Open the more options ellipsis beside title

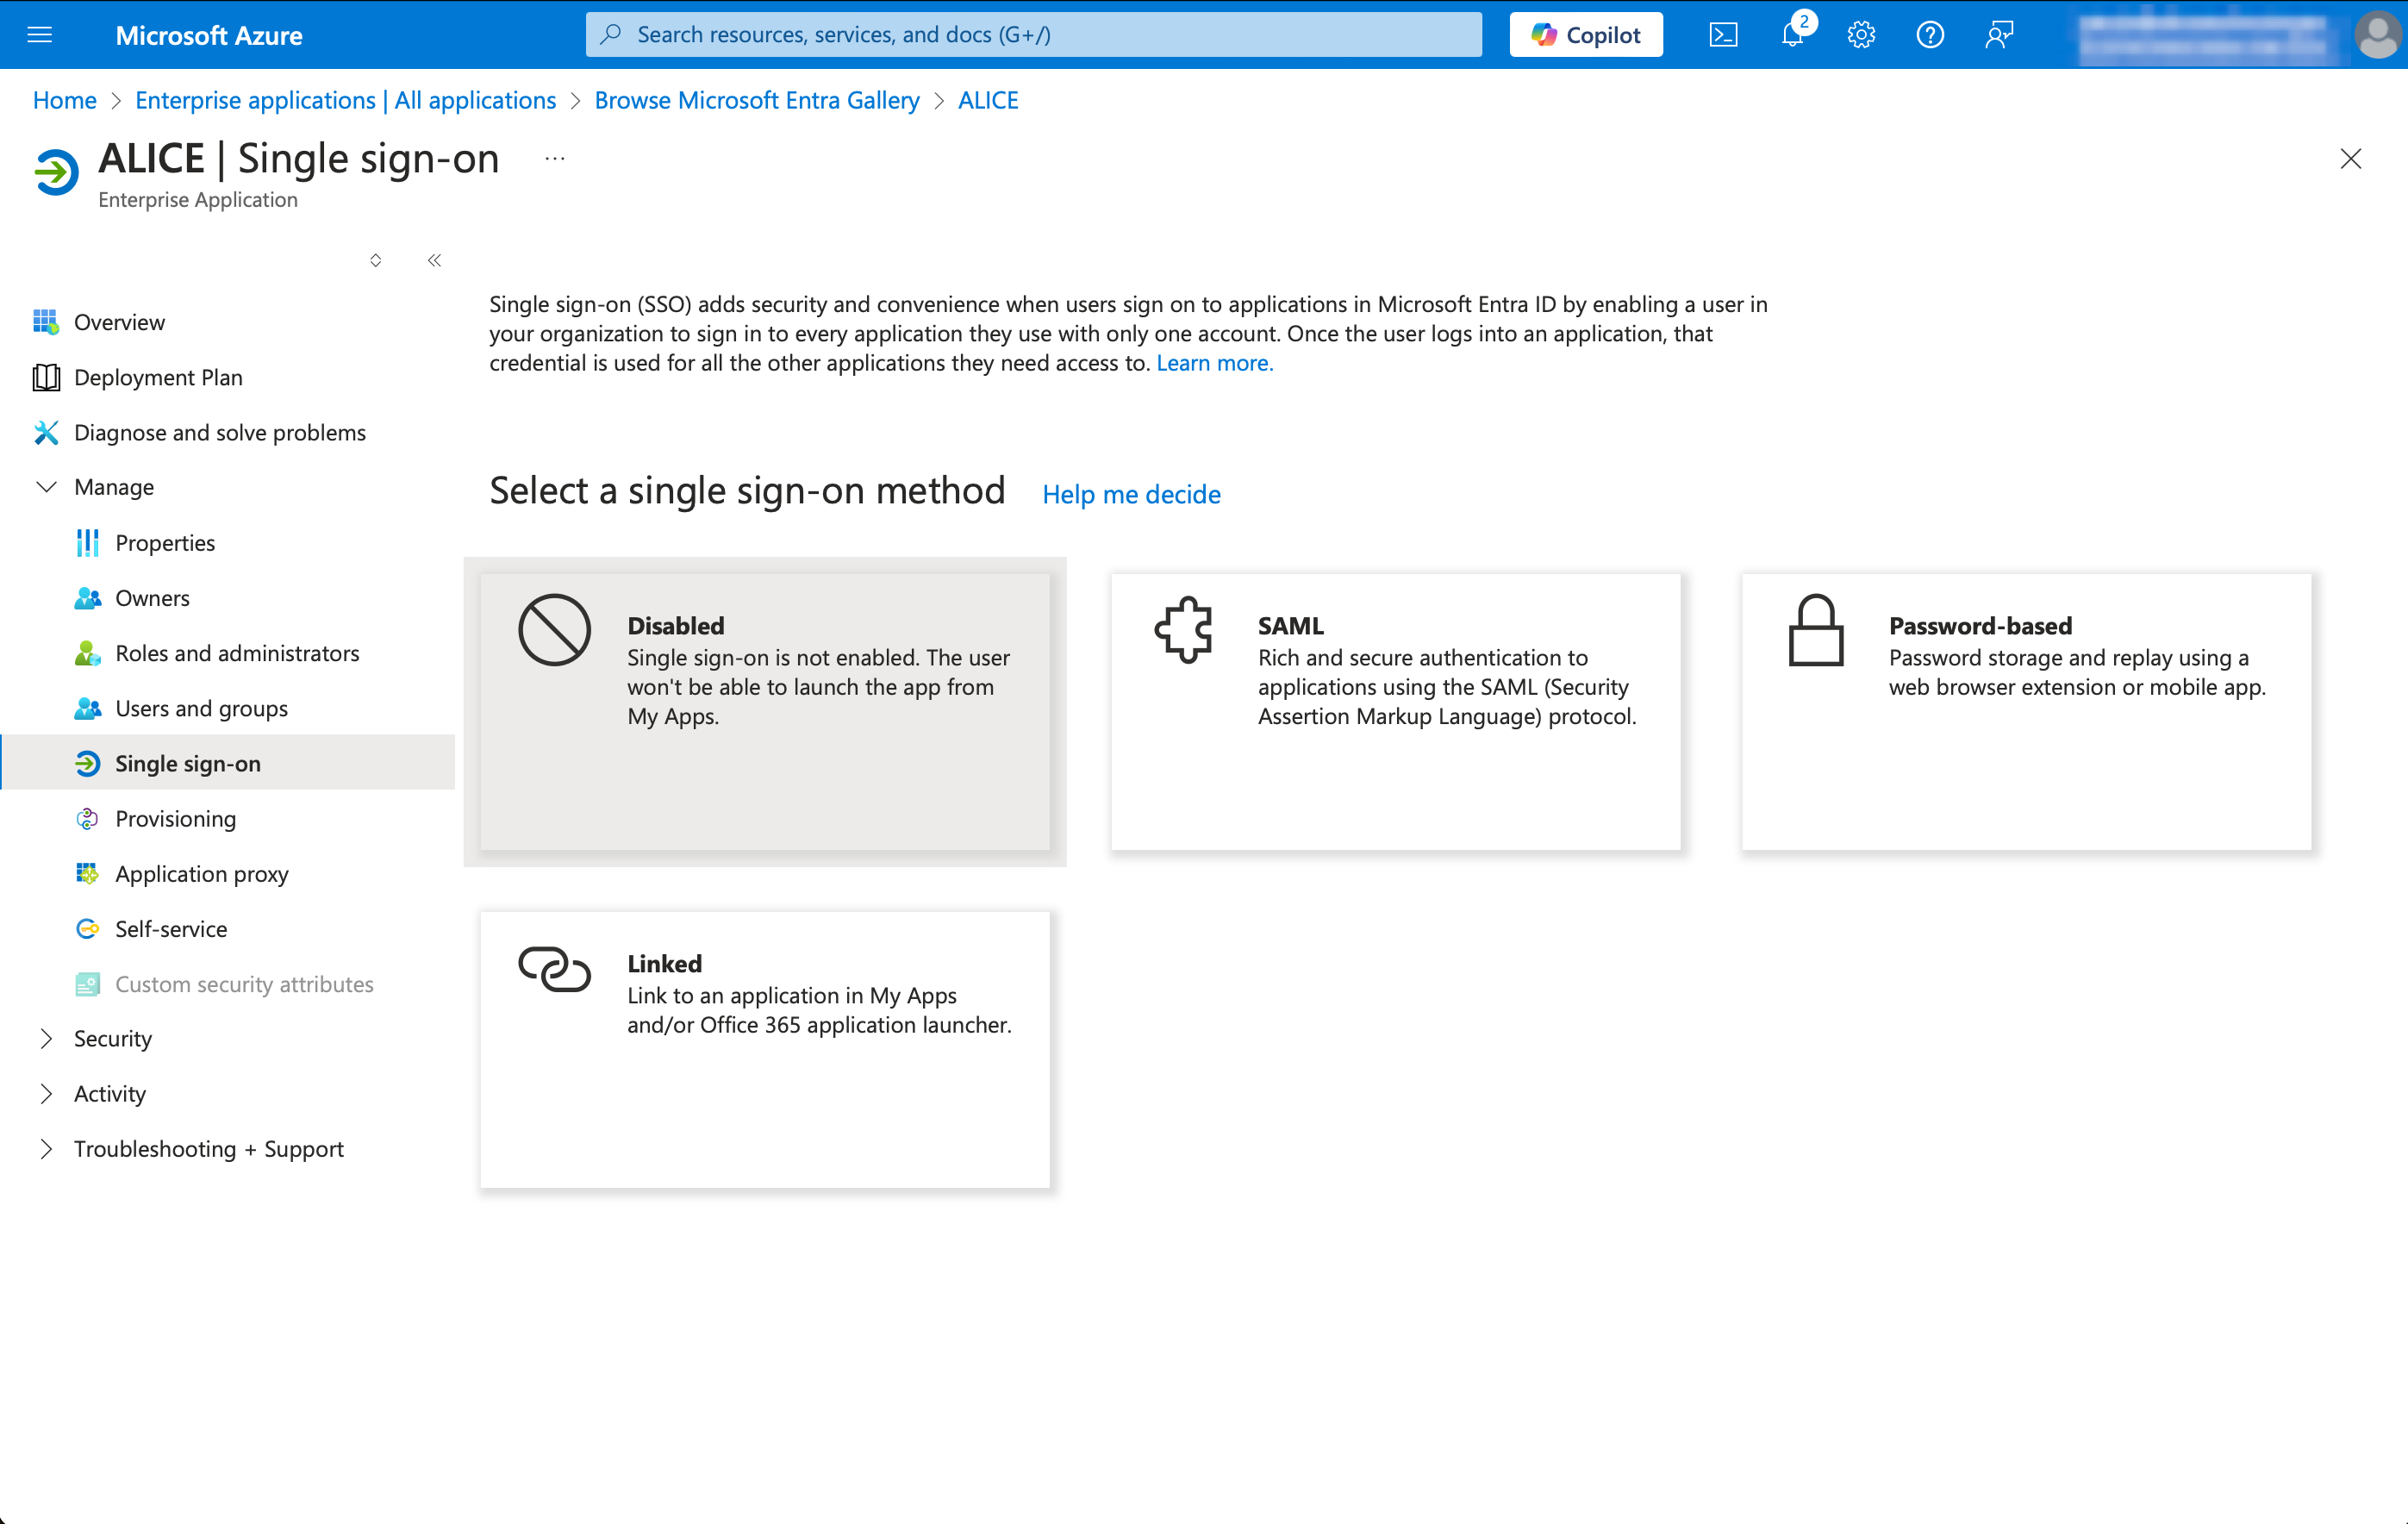(x=555, y=158)
